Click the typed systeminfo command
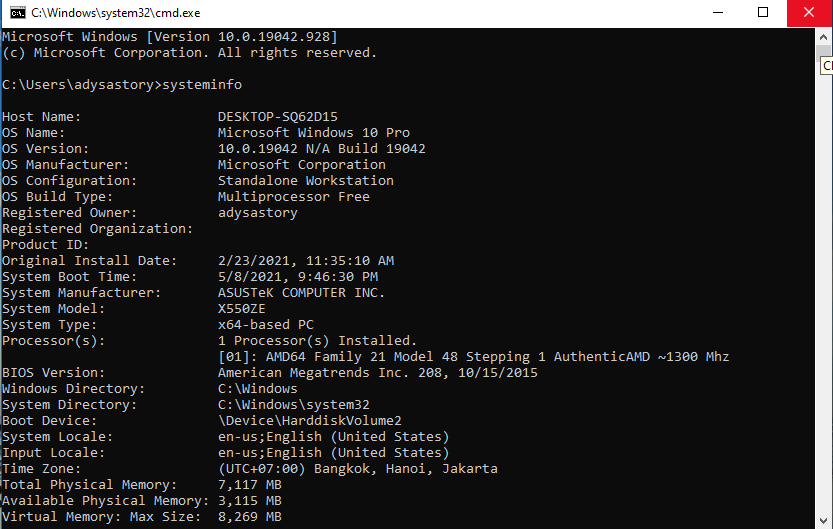The image size is (833, 529). coord(202,85)
